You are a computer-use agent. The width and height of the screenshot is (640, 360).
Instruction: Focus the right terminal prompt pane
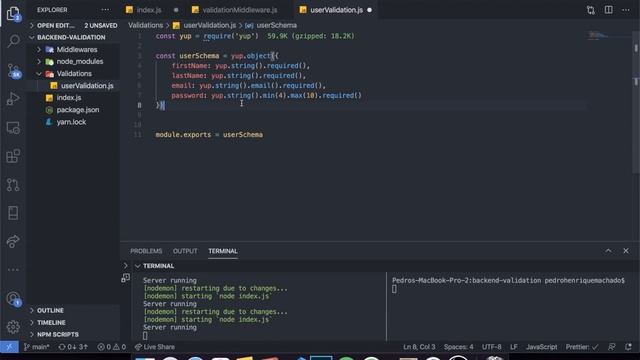(512, 306)
